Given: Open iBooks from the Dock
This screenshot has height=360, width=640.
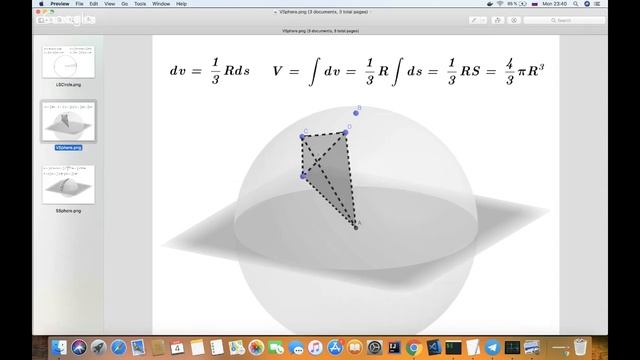Looking at the screenshot, I should click(355, 348).
